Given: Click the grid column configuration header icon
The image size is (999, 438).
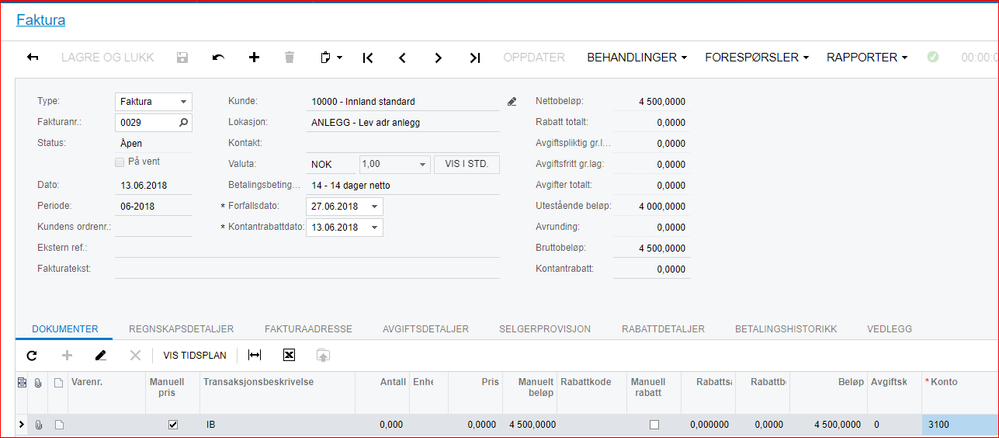Looking at the screenshot, I should 22,382.
